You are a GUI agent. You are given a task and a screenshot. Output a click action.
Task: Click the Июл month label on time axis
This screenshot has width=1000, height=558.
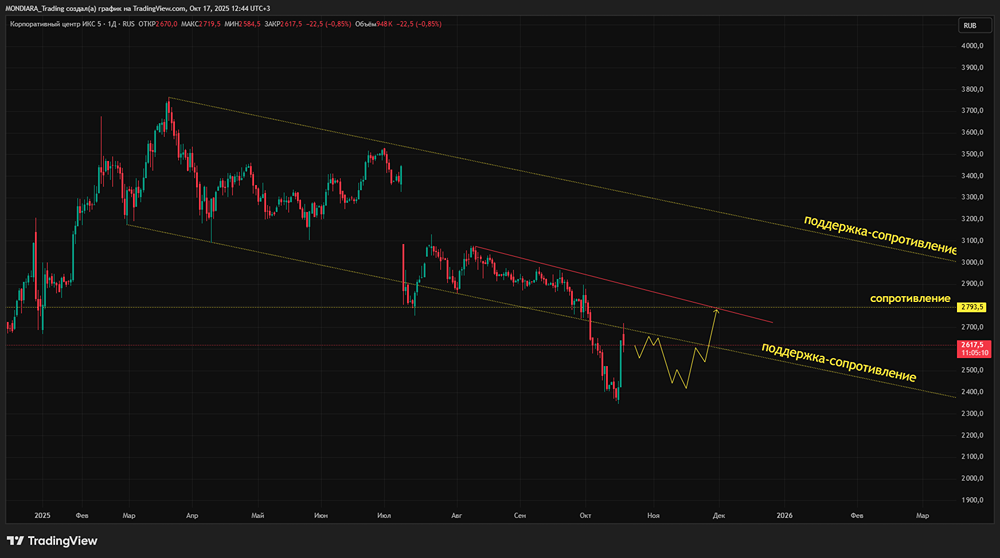tap(384, 515)
